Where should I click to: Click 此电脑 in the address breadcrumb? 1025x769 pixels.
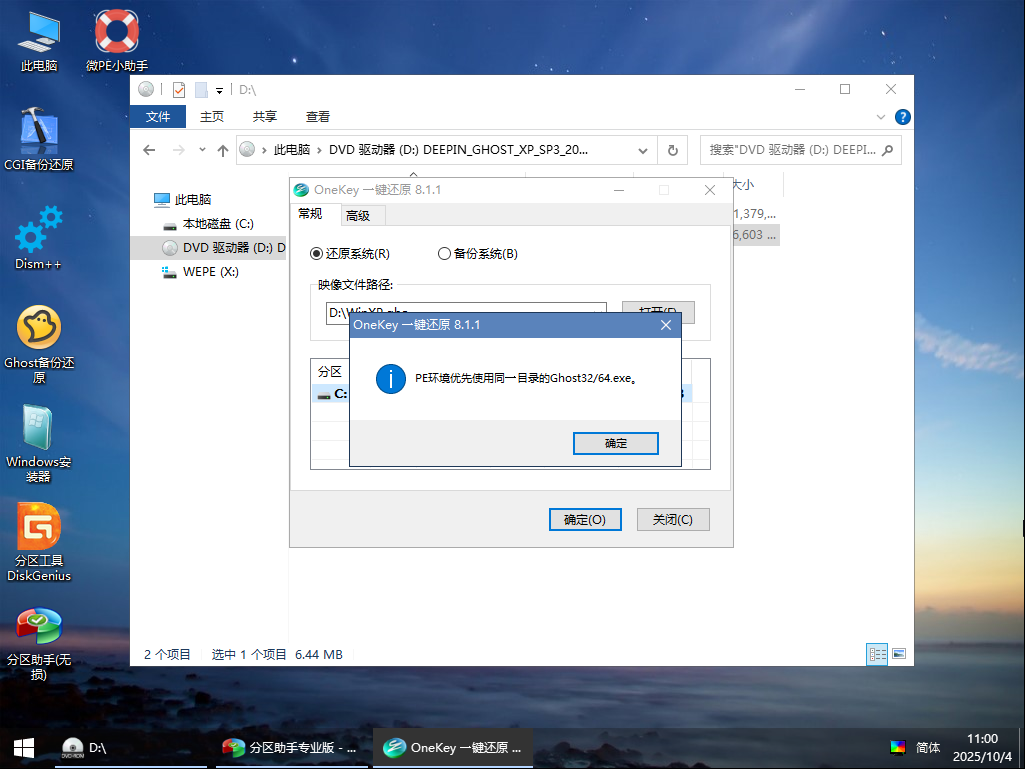pos(292,150)
